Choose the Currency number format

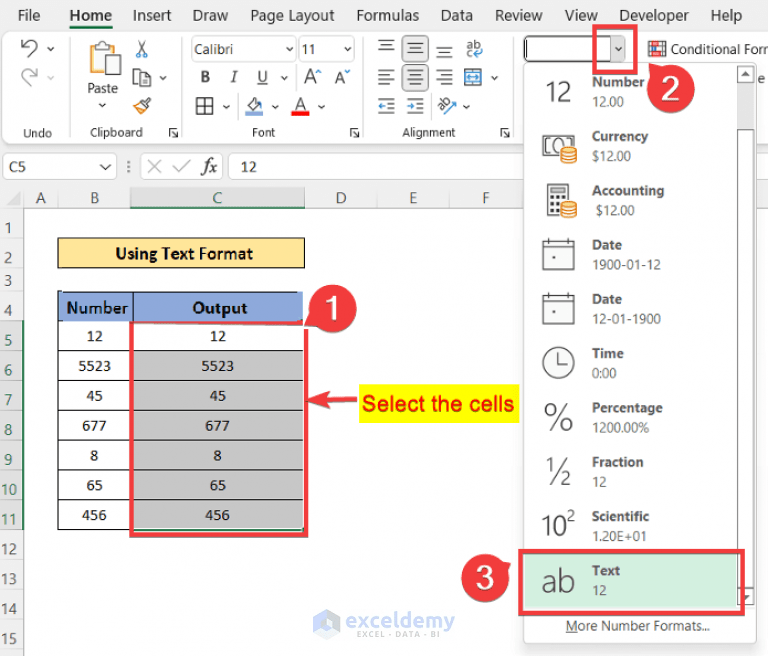631,146
